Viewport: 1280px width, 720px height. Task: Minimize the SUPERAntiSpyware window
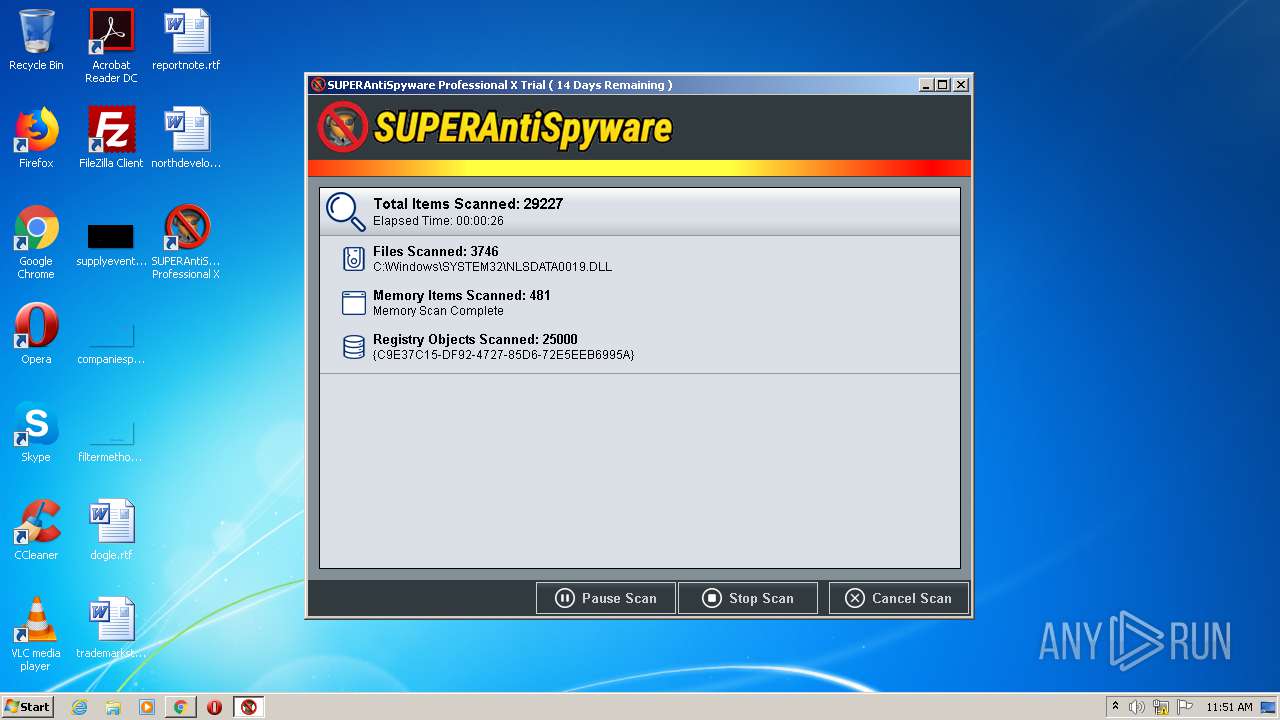pyautogui.click(x=926, y=85)
